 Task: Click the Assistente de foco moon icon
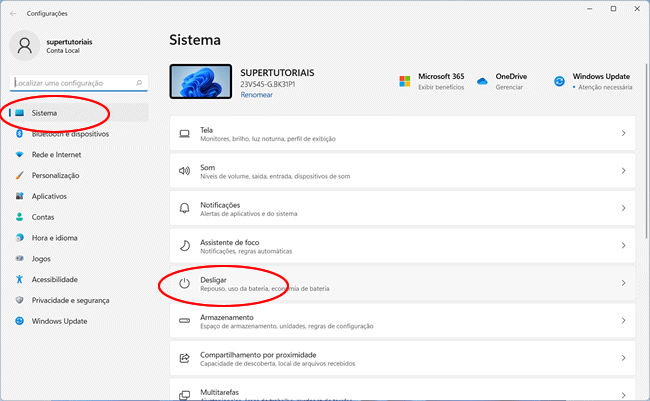coord(184,246)
